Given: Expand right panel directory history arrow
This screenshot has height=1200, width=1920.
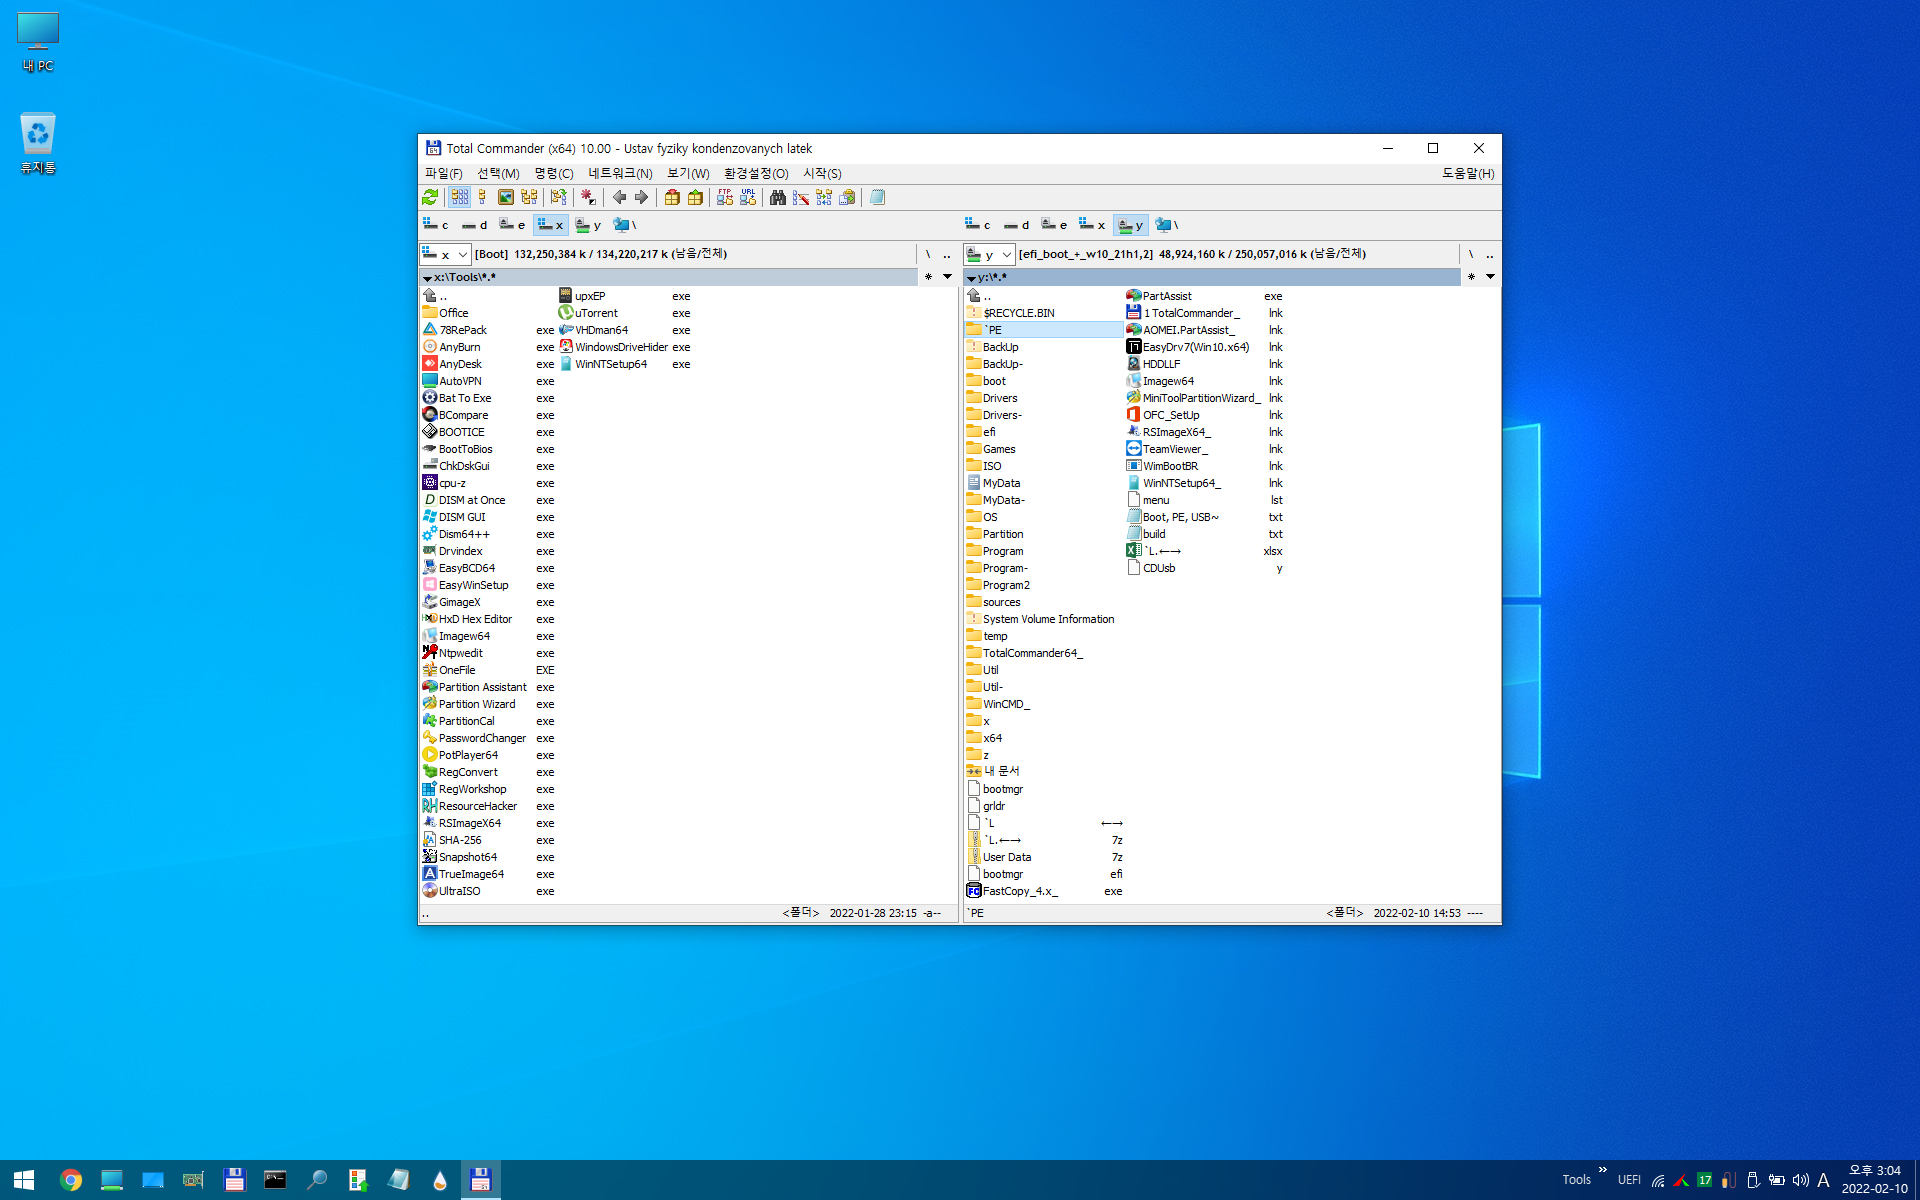Looking at the screenshot, I should point(1490,277).
